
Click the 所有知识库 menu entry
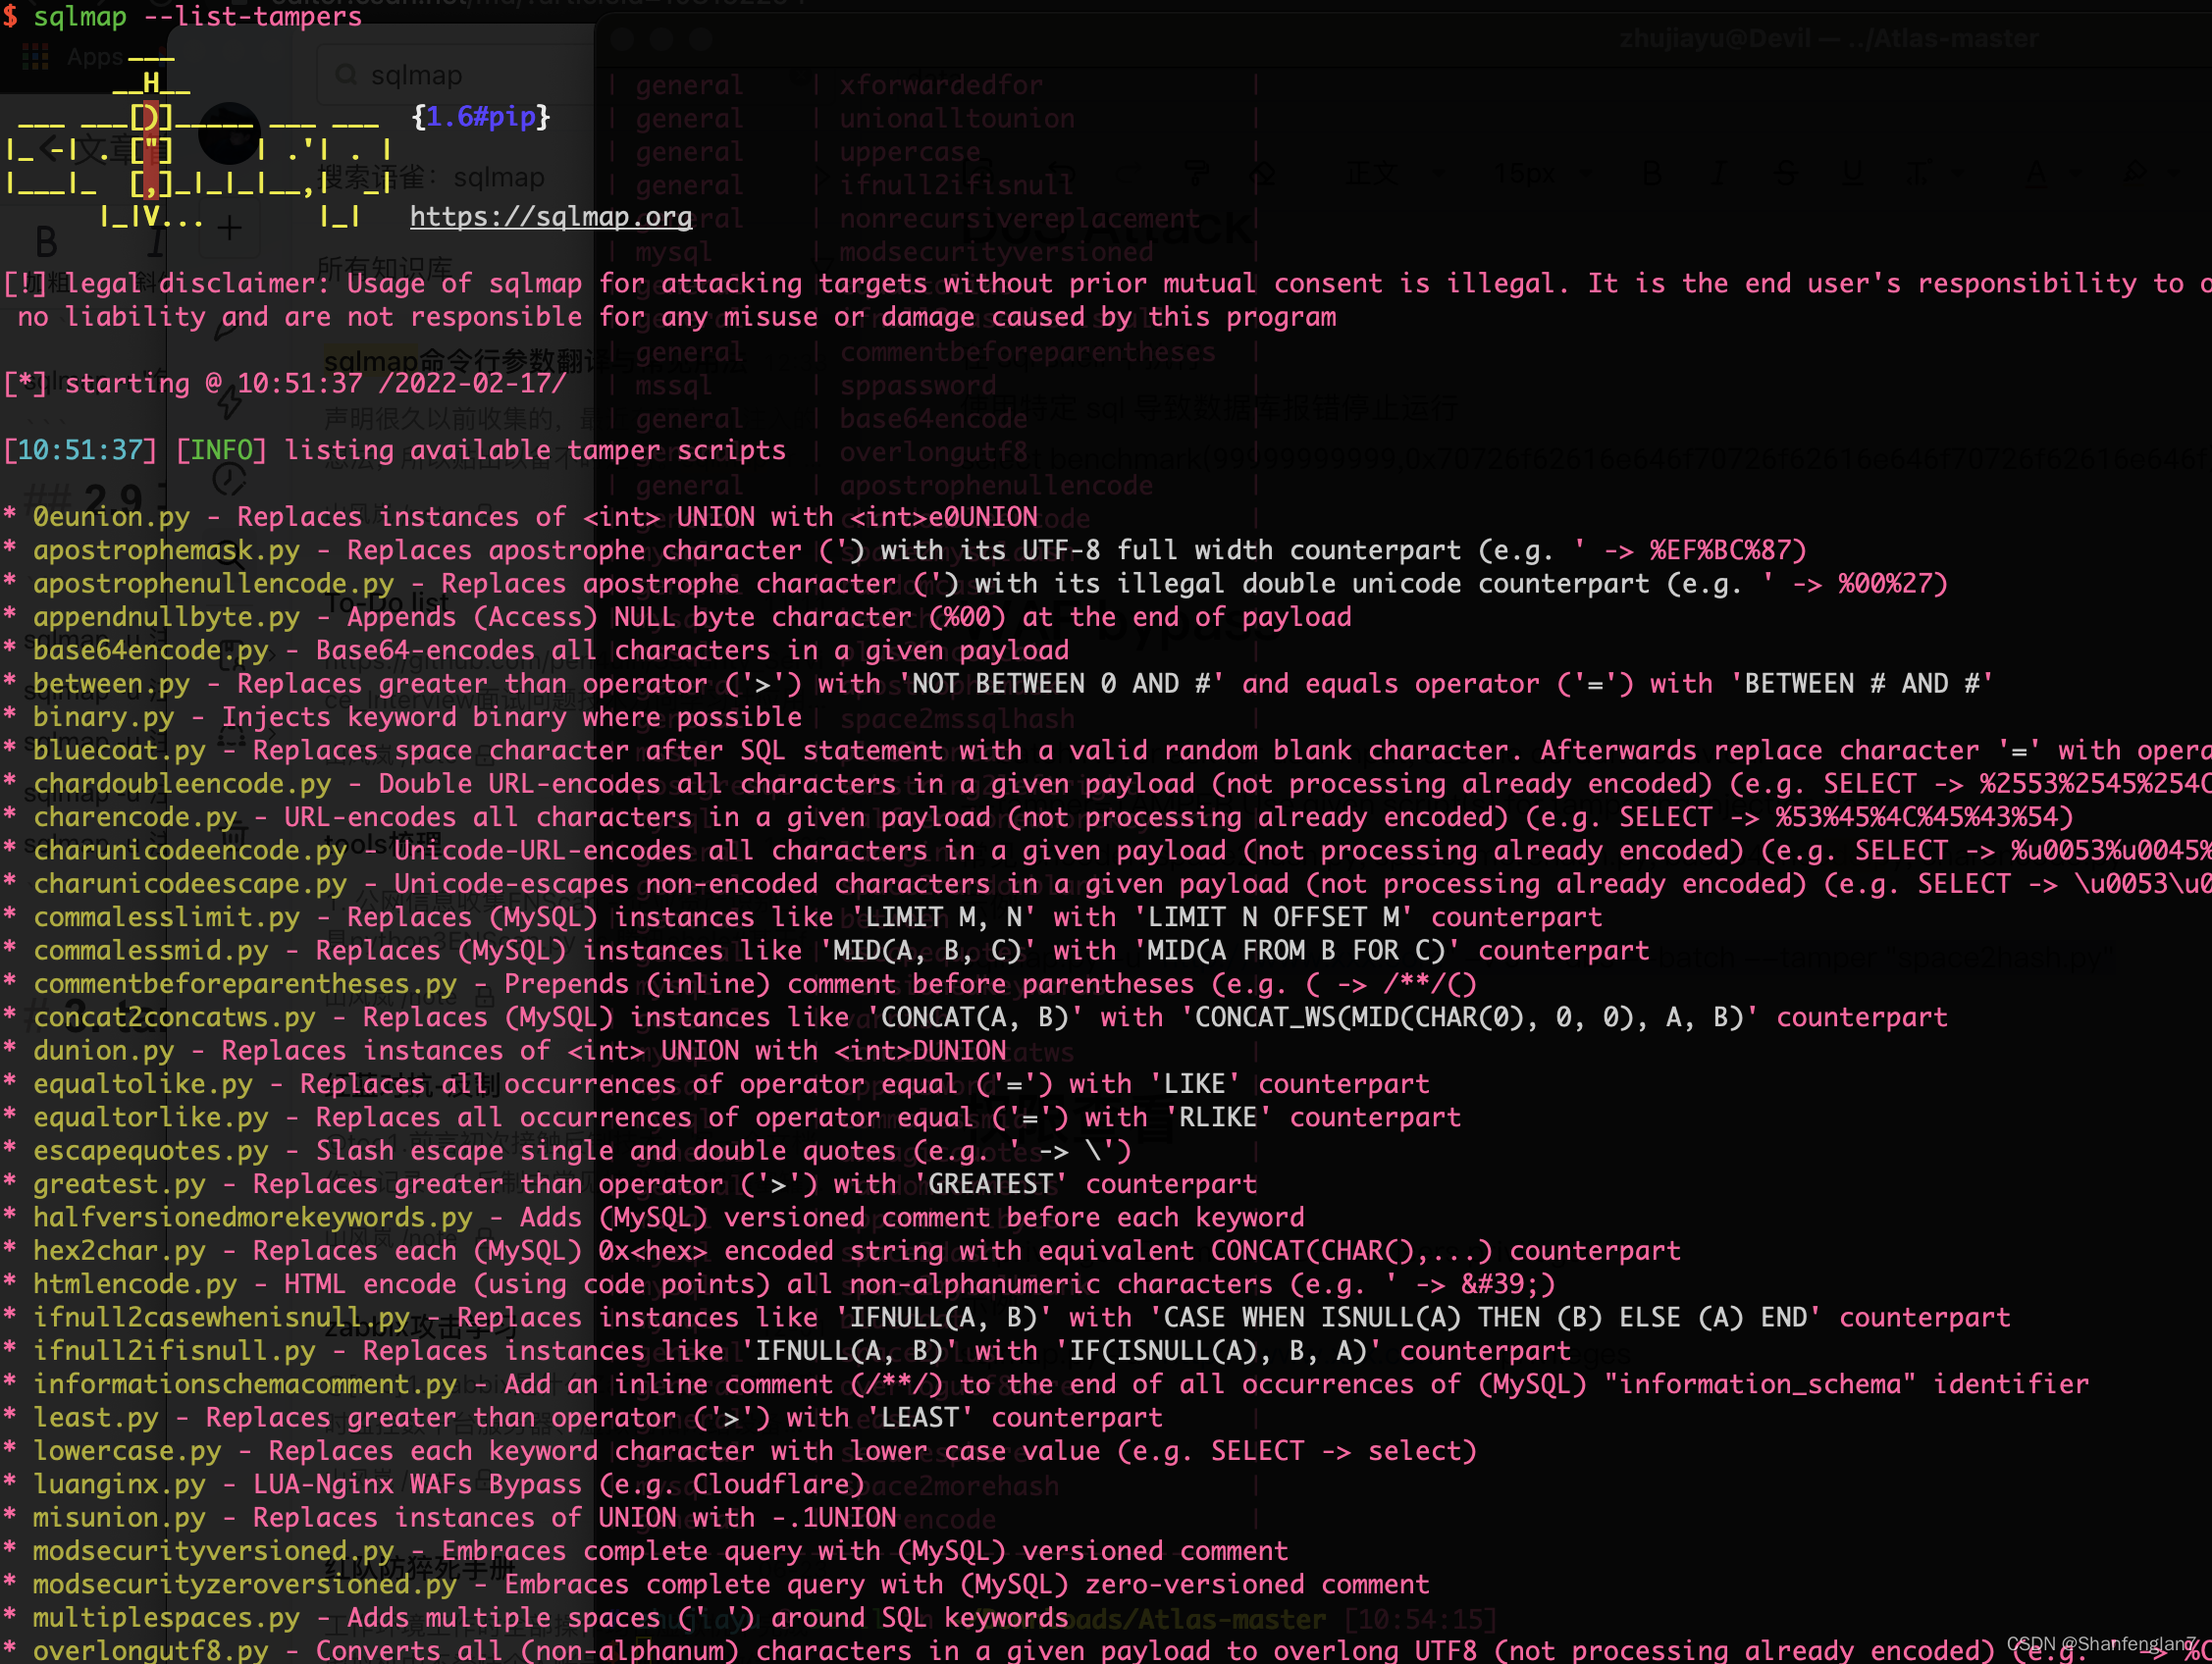tap(385, 268)
